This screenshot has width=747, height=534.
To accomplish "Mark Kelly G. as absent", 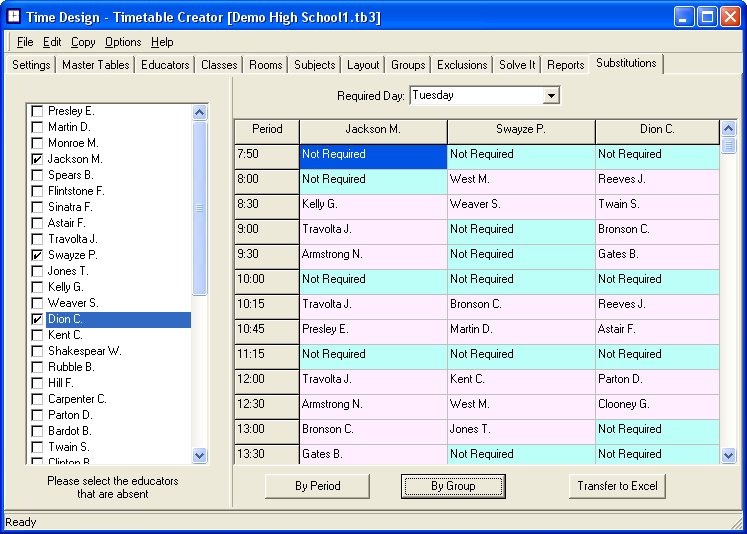I will (37, 287).
